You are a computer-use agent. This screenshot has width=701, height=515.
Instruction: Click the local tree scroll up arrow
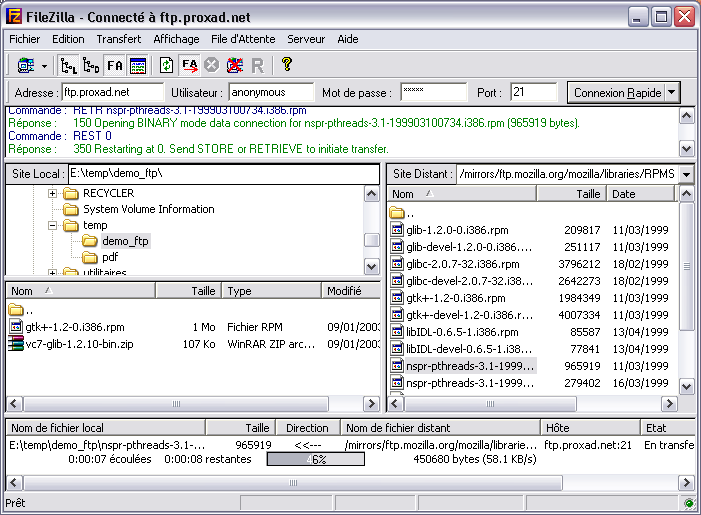pyautogui.click(x=372, y=194)
